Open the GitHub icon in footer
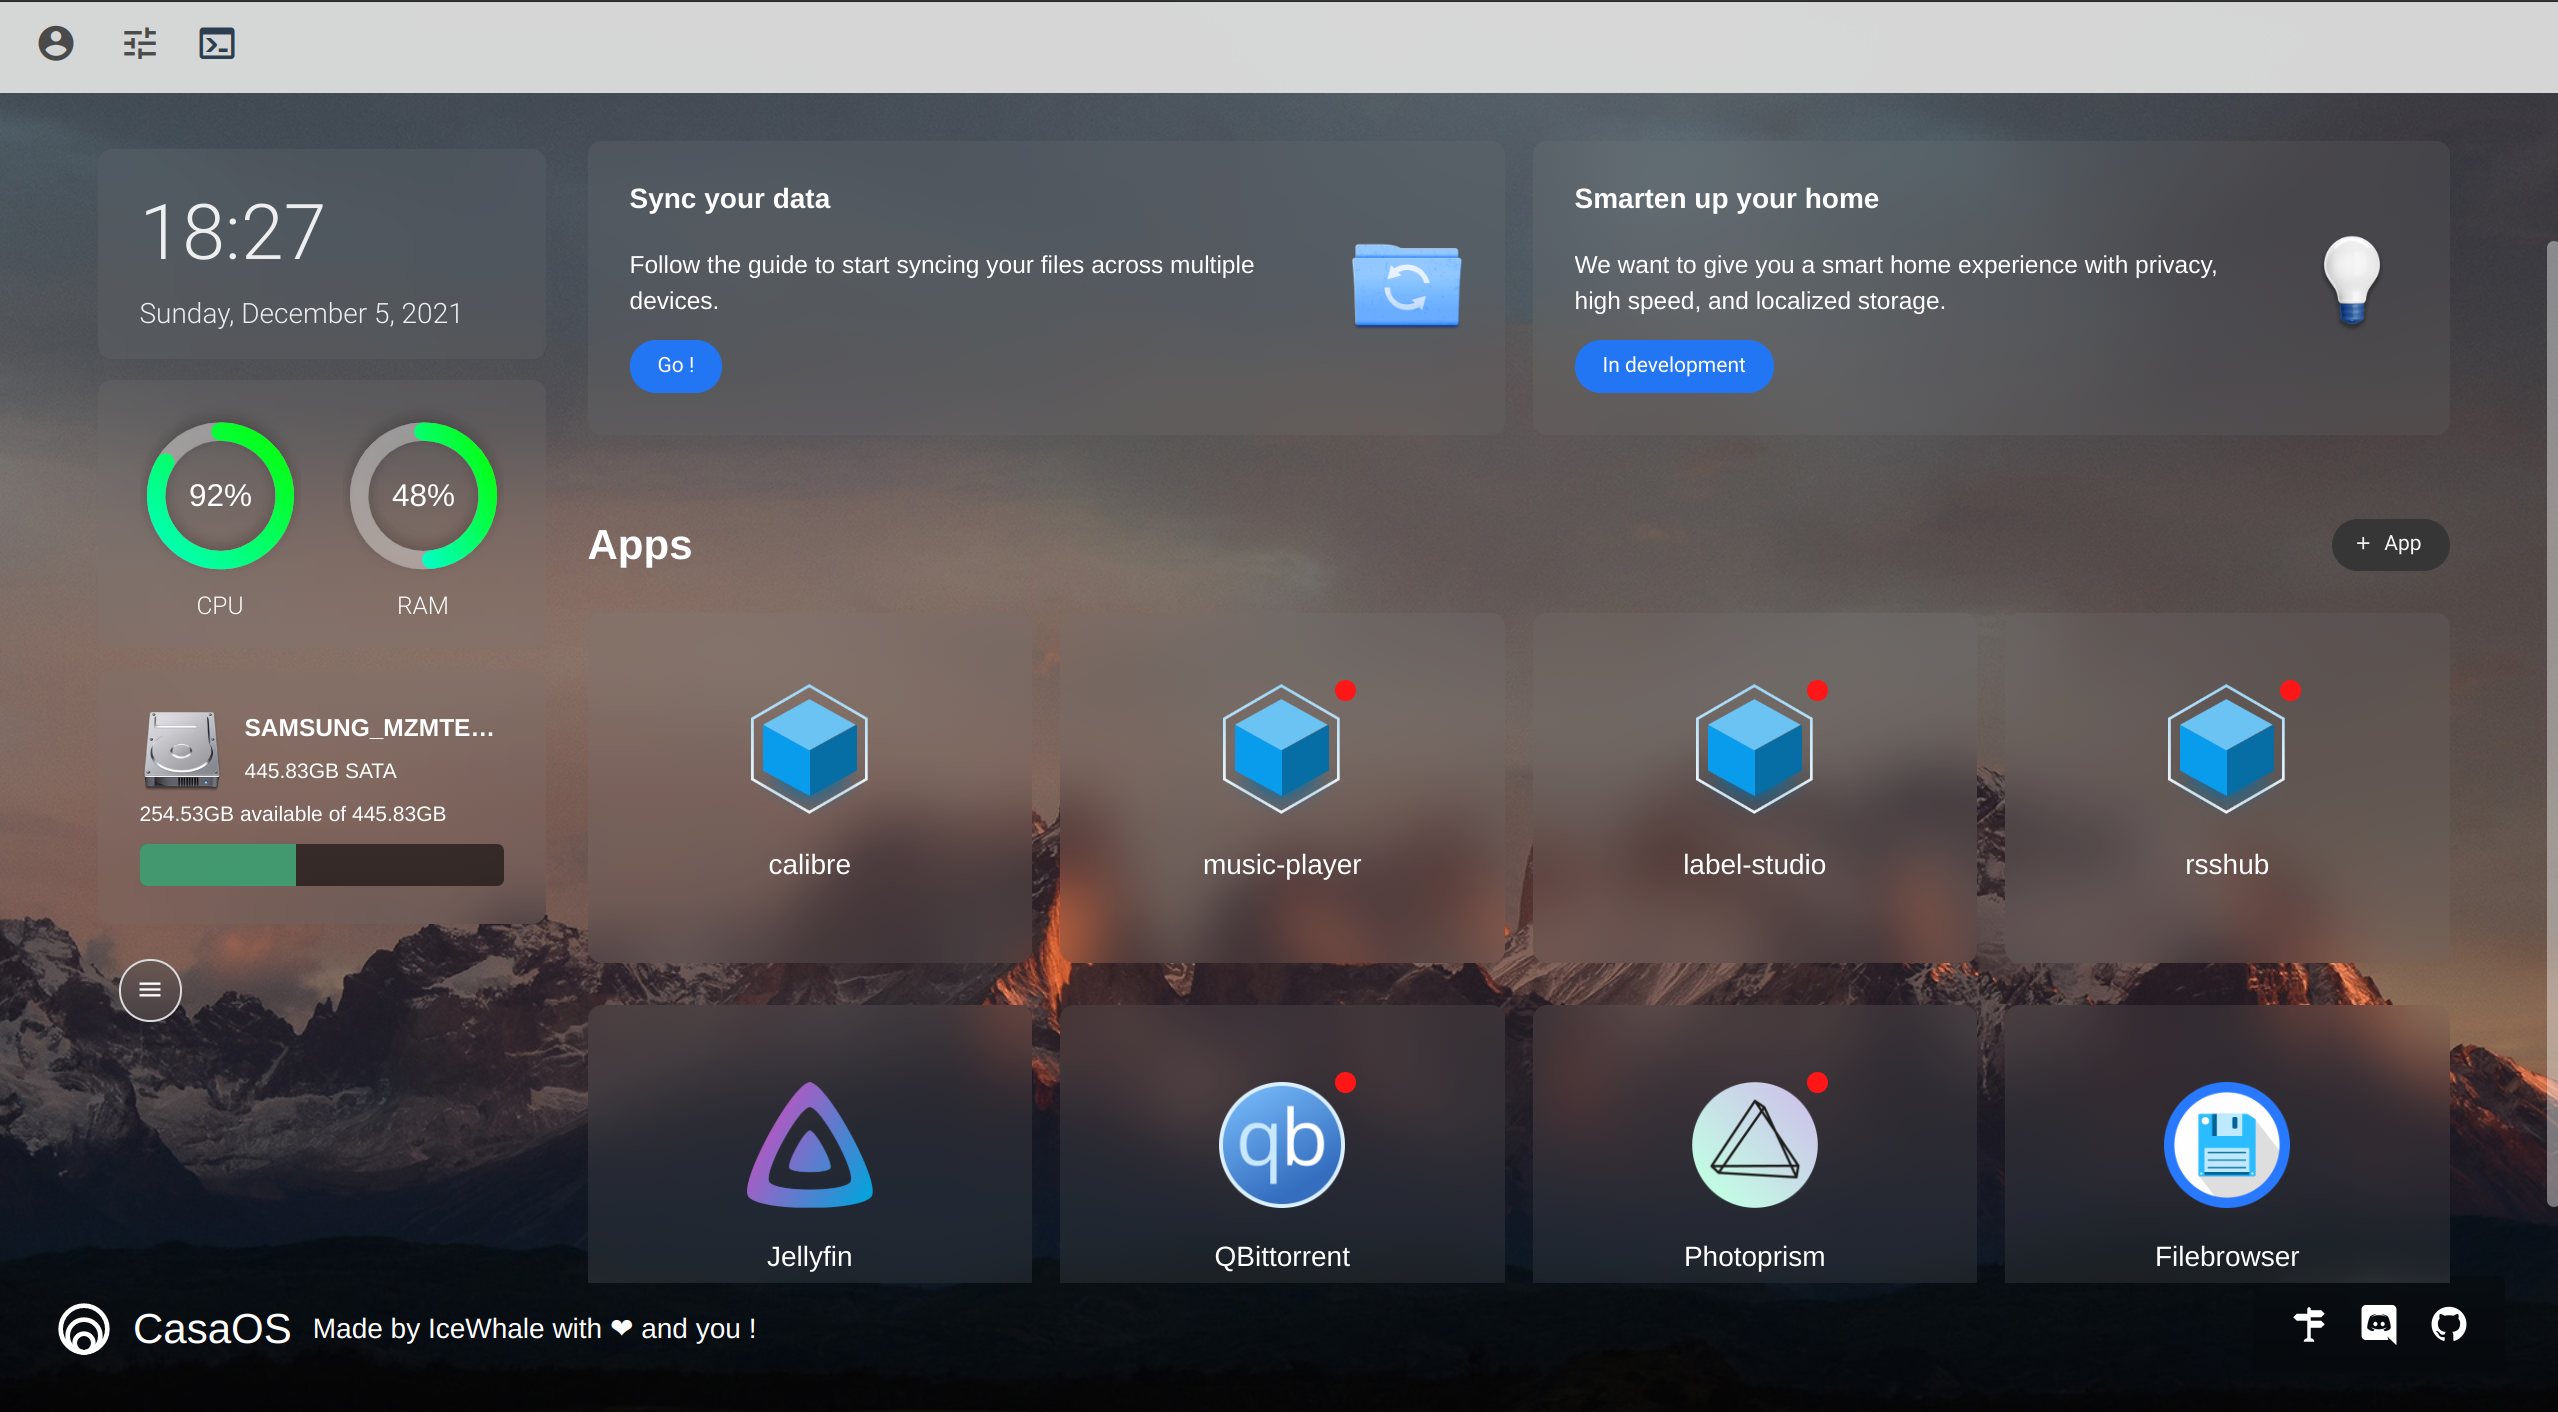This screenshot has width=2558, height=1412. click(x=2448, y=1325)
